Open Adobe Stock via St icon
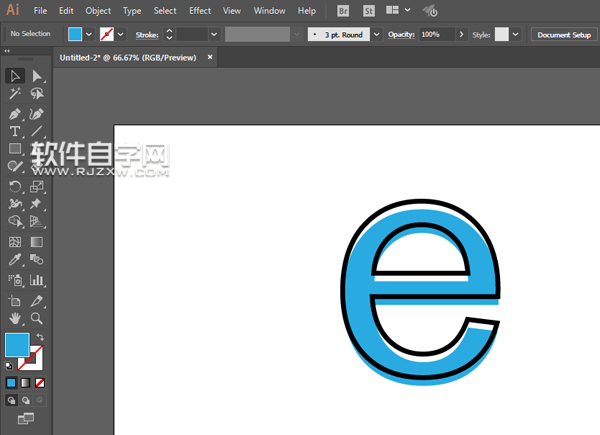The image size is (600, 435). tap(368, 11)
